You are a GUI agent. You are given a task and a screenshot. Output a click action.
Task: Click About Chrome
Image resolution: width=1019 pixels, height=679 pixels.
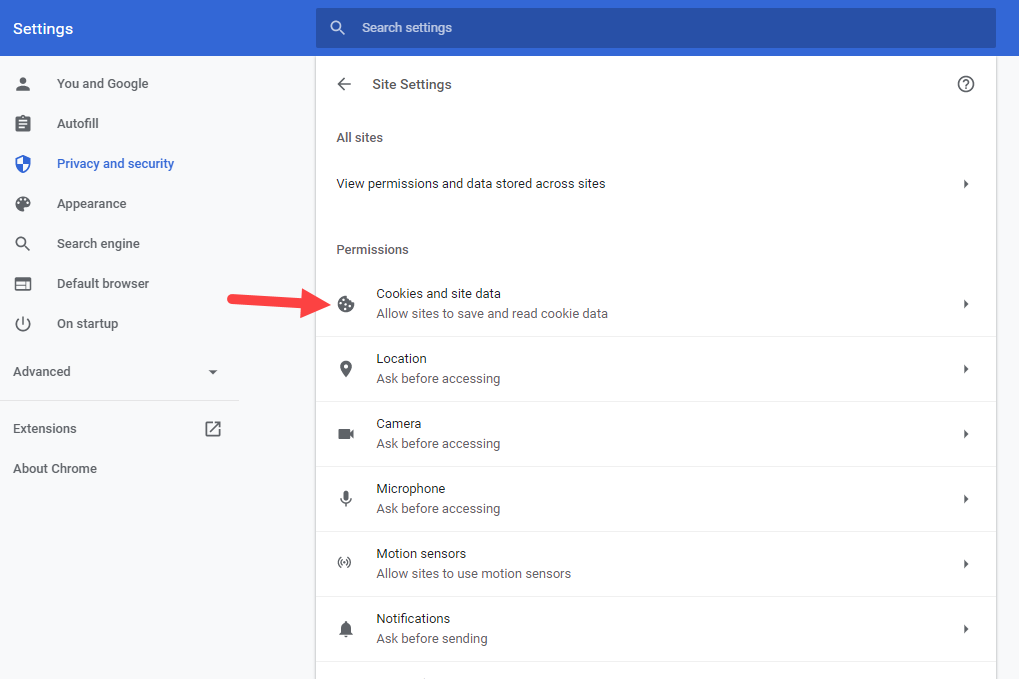(x=54, y=468)
